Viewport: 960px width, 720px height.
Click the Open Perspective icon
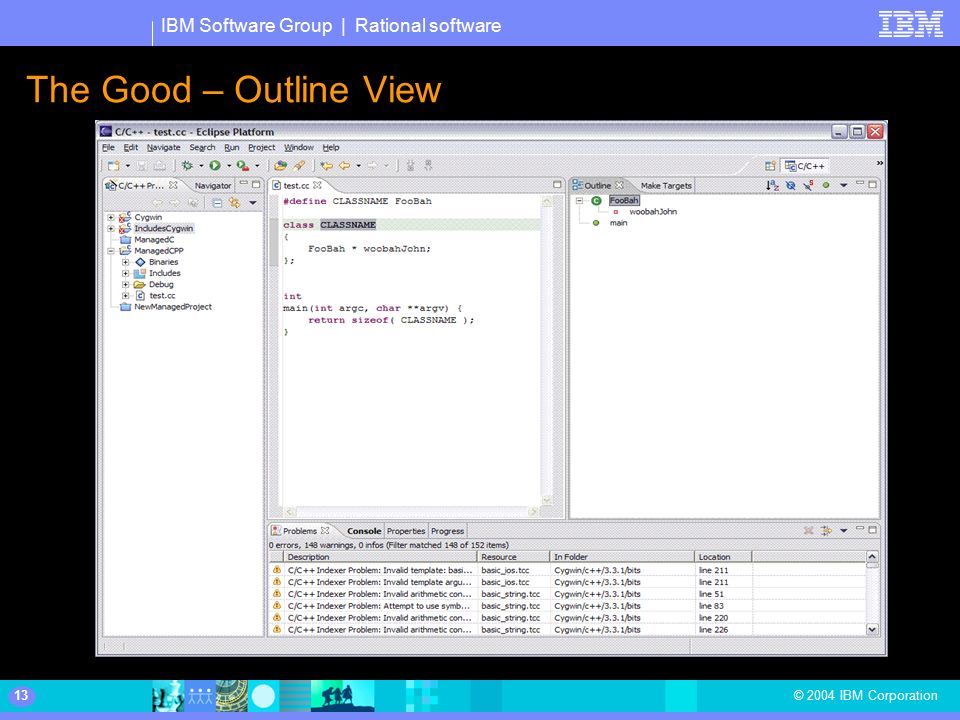[x=770, y=166]
